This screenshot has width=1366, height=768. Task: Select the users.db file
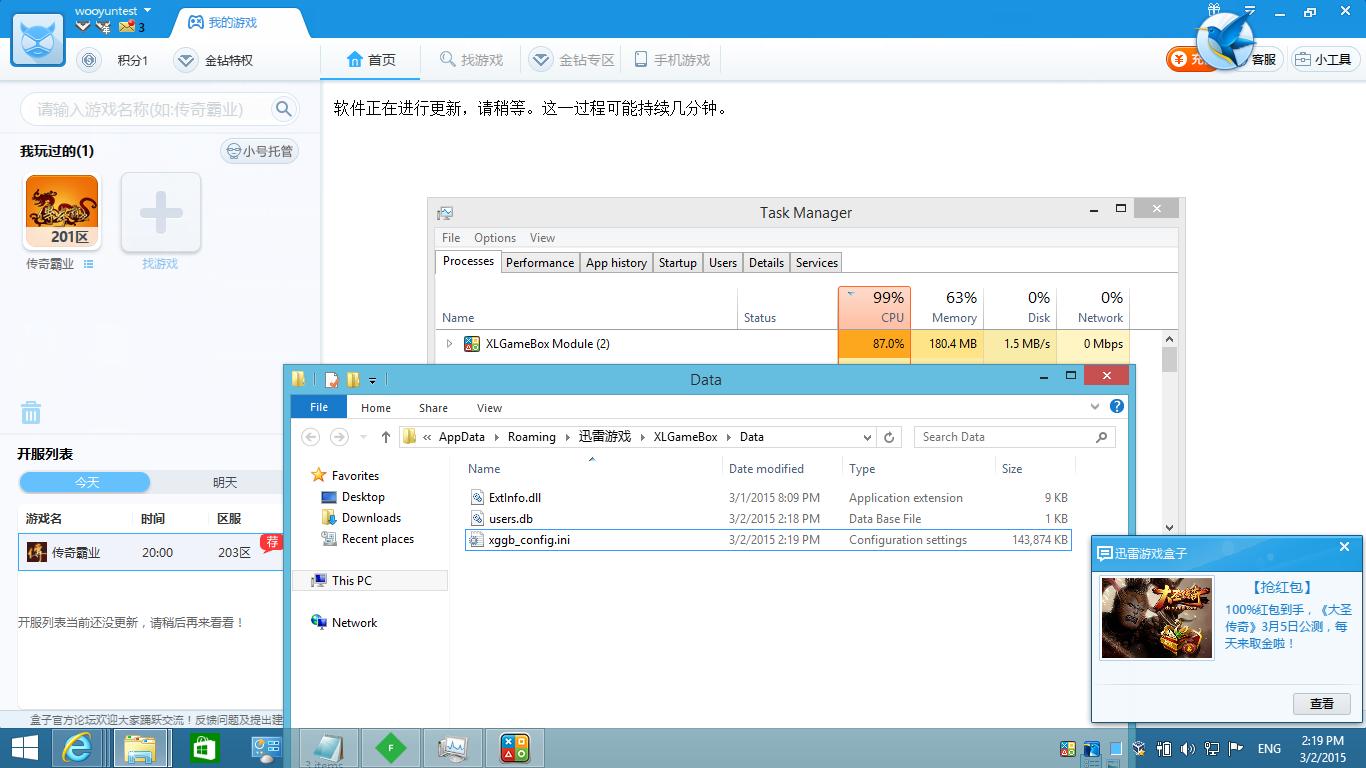(768, 519)
